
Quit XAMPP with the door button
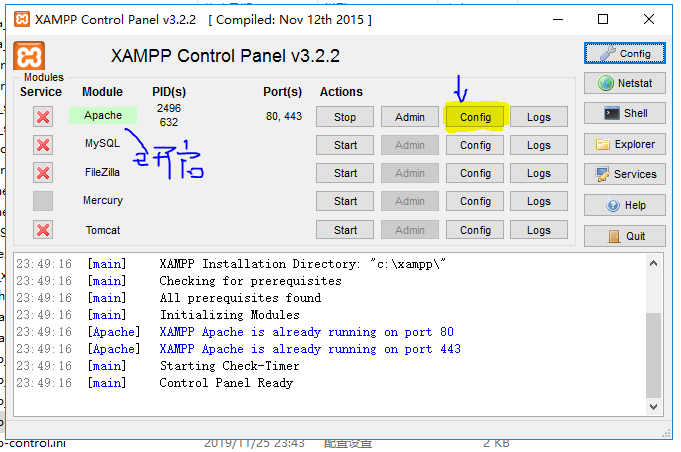click(x=625, y=236)
